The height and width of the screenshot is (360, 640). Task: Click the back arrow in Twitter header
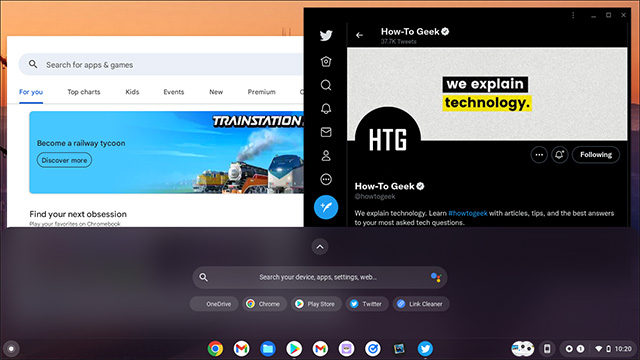point(359,35)
